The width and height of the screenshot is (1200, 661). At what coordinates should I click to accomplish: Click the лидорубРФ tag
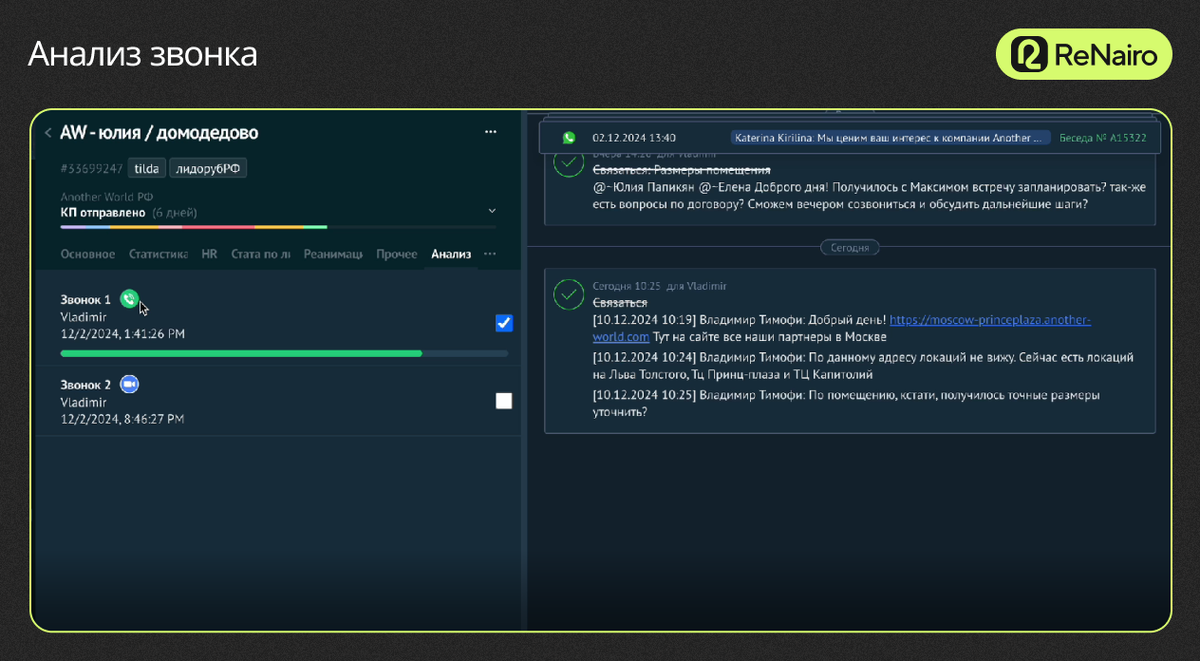pyautogui.click(x=208, y=169)
